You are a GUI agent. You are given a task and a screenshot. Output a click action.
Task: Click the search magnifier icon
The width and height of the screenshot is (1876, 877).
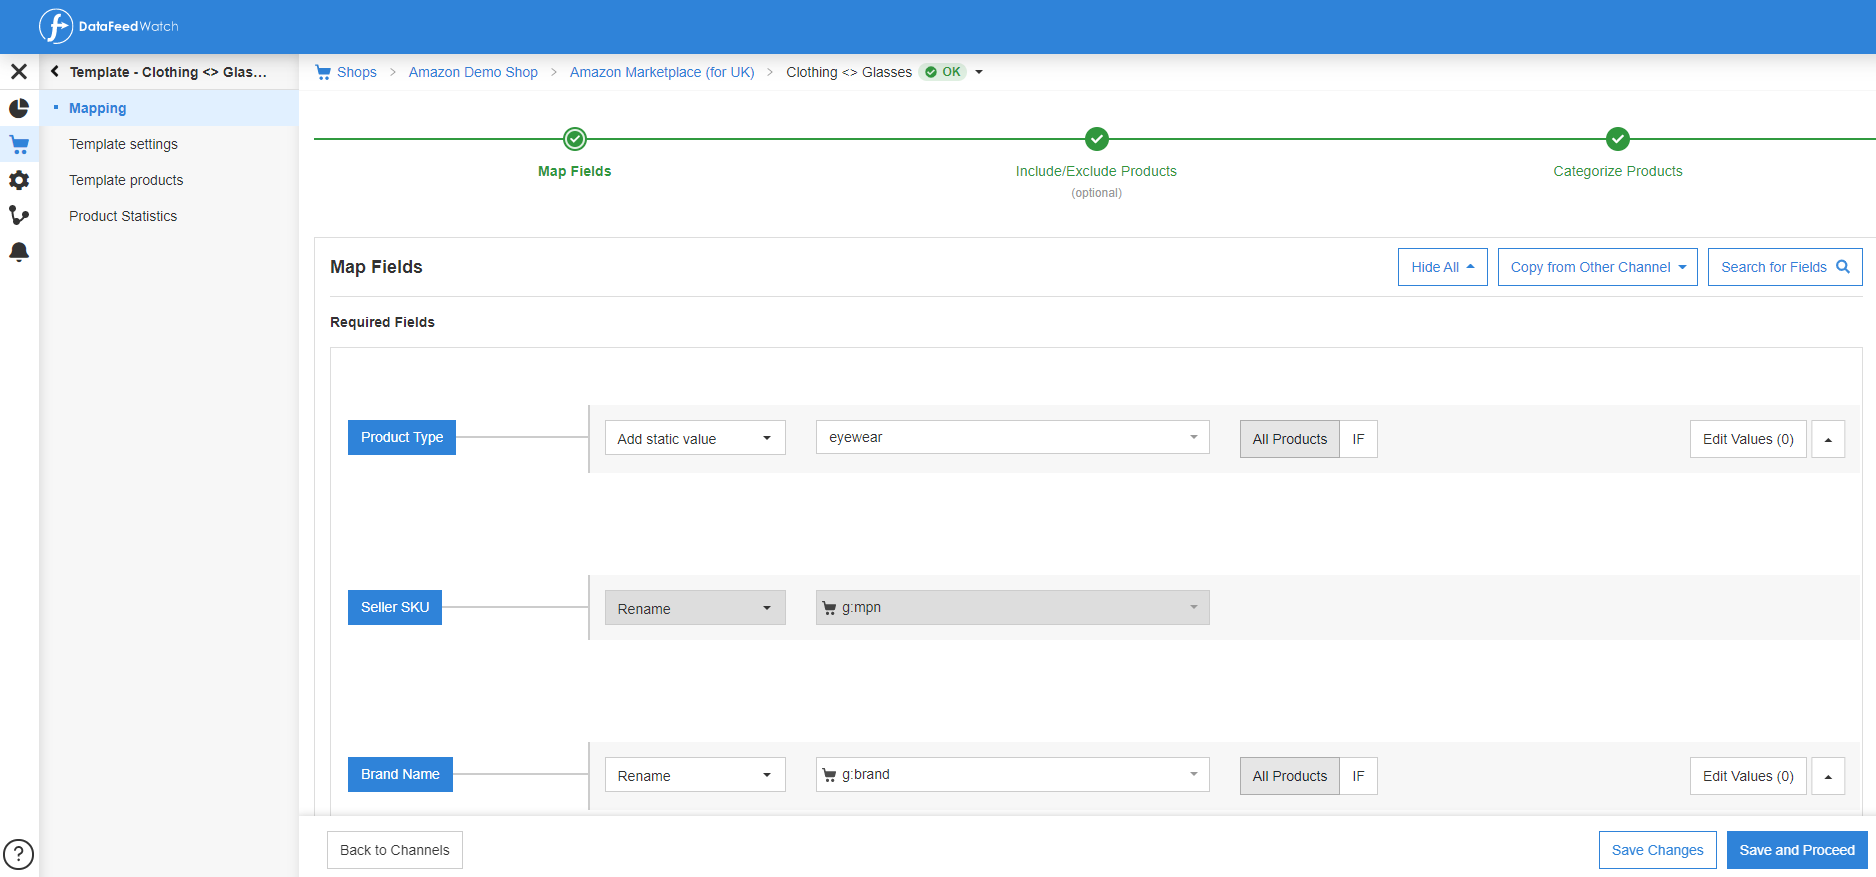(x=1843, y=267)
